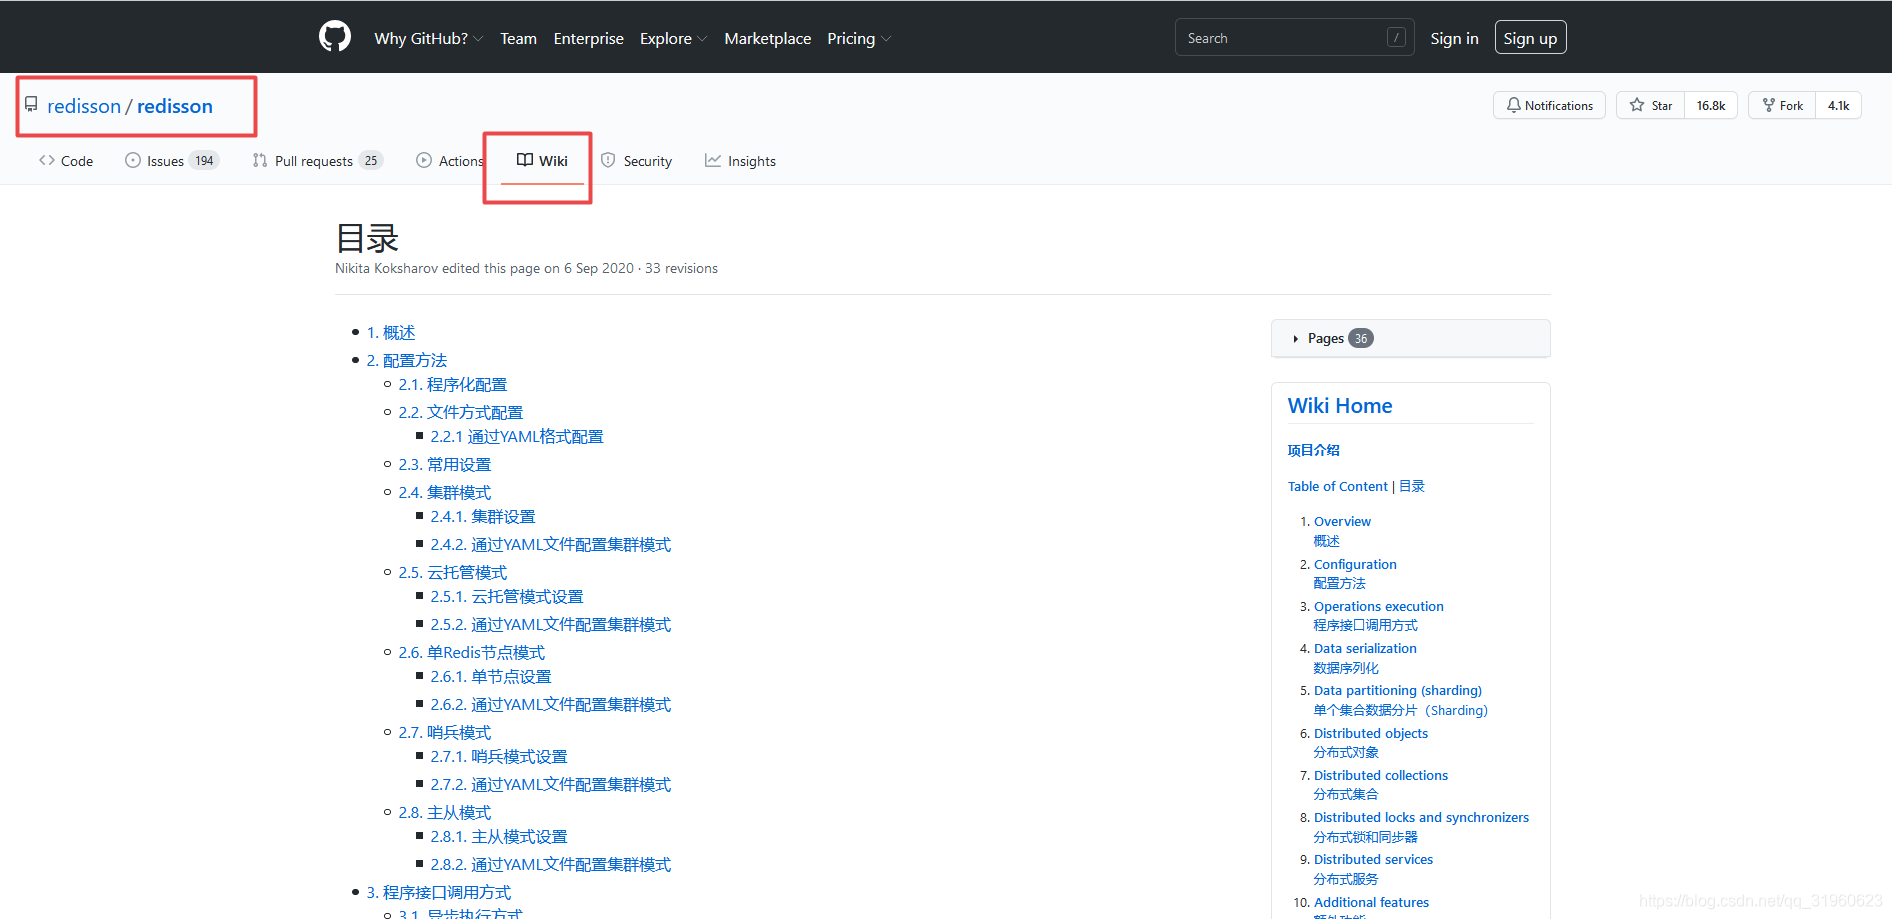The width and height of the screenshot is (1892, 919).
Task: Switch to the Issues tab
Action: (x=172, y=161)
